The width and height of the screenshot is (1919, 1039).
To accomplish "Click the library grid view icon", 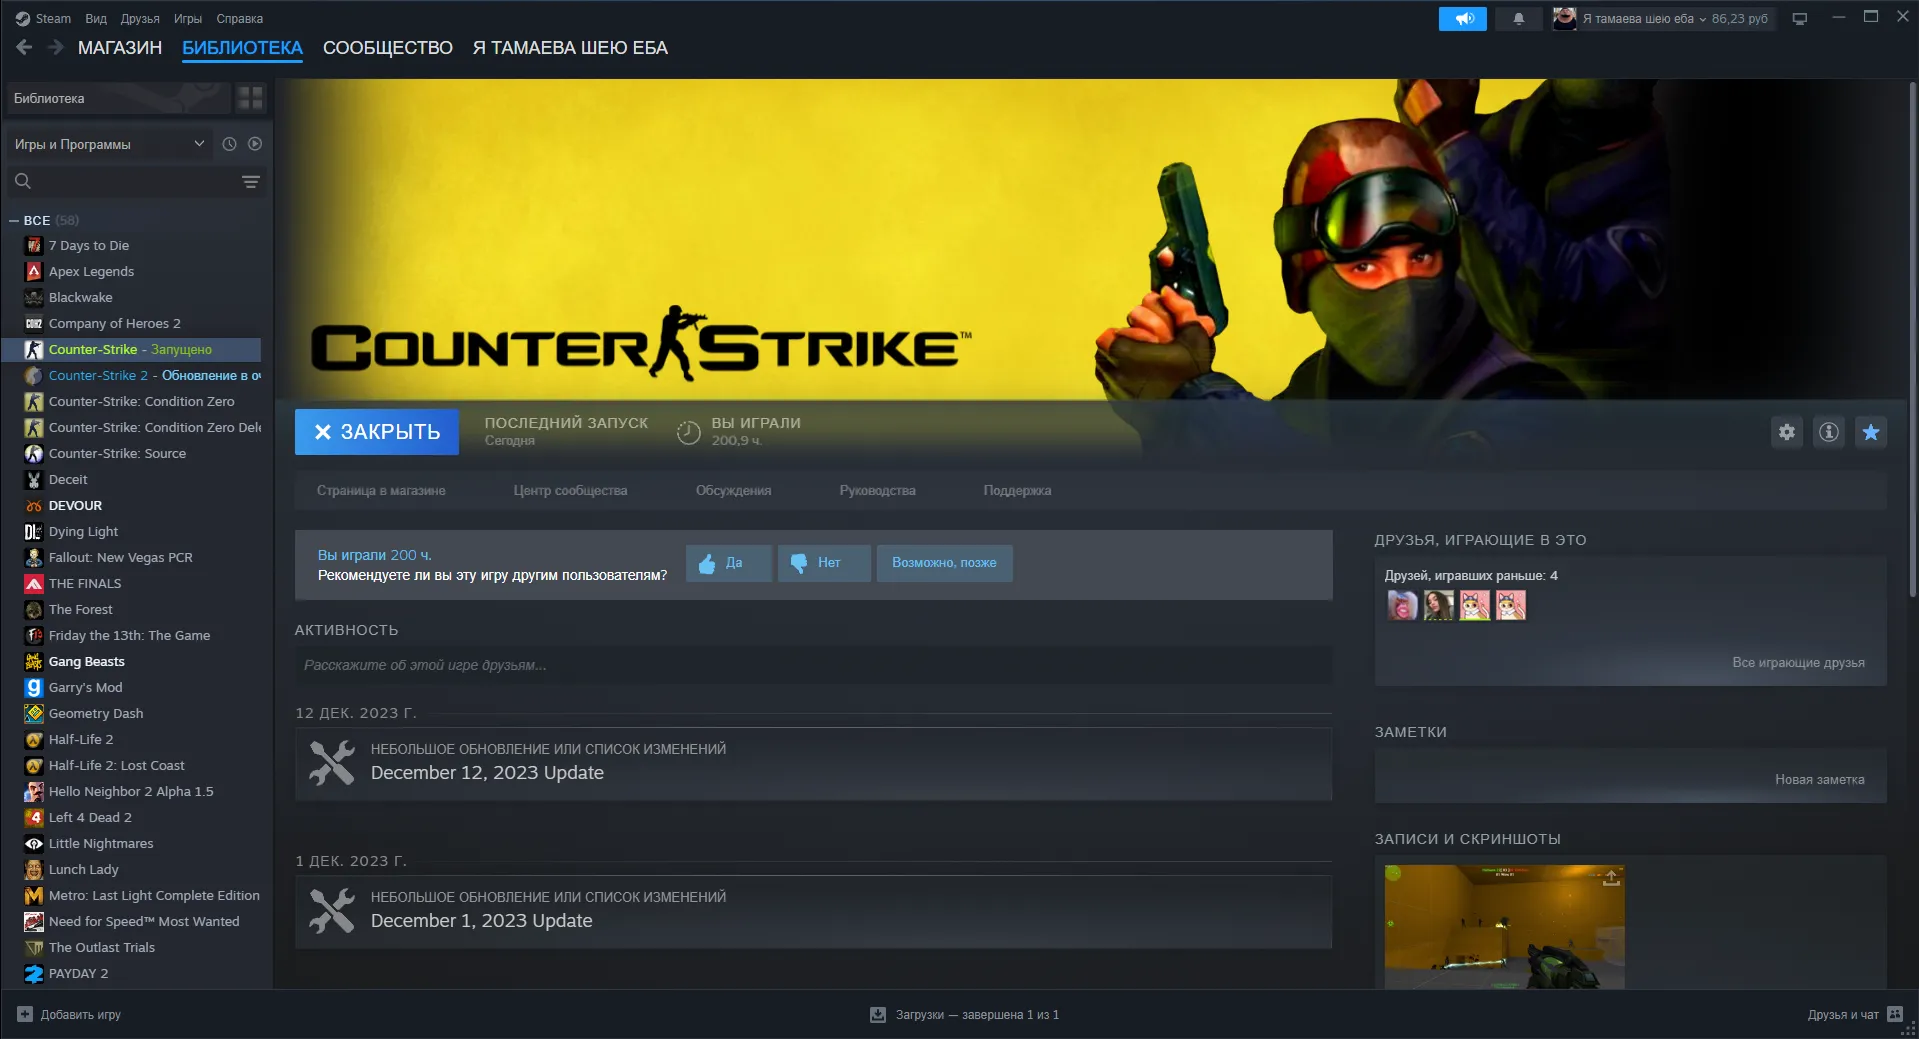I will [250, 98].
